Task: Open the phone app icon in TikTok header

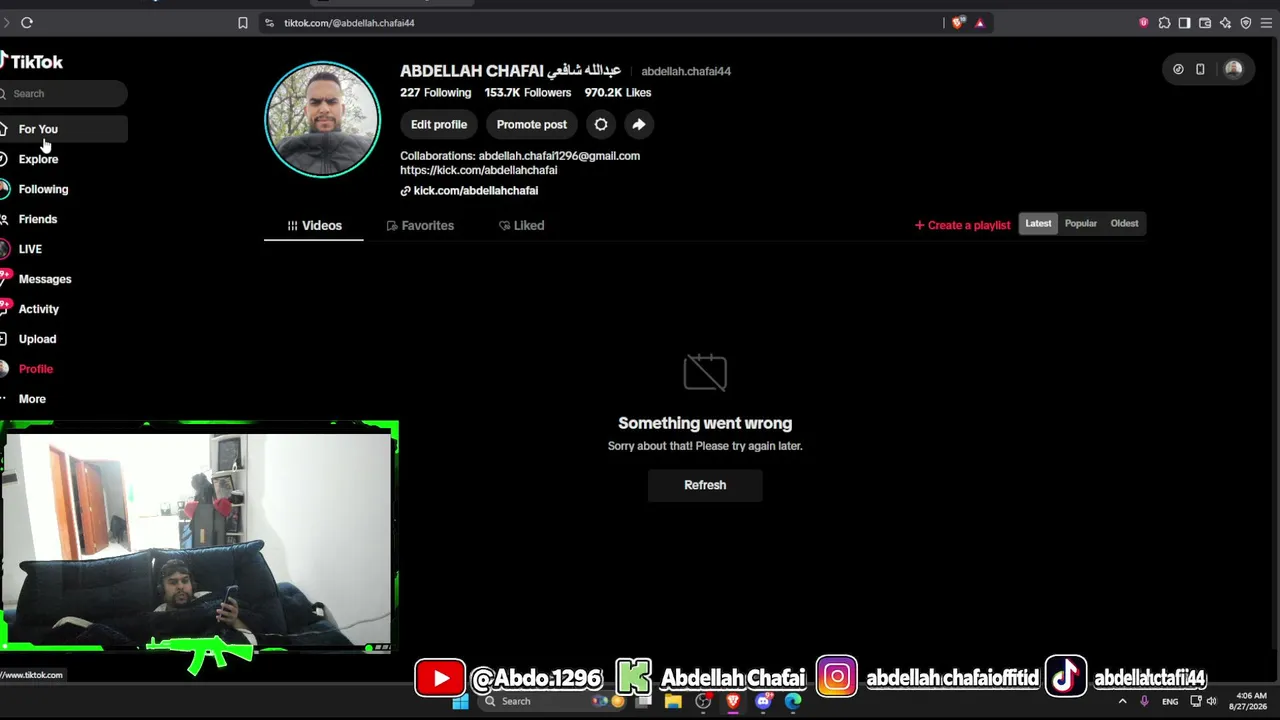Action: 1200,69
